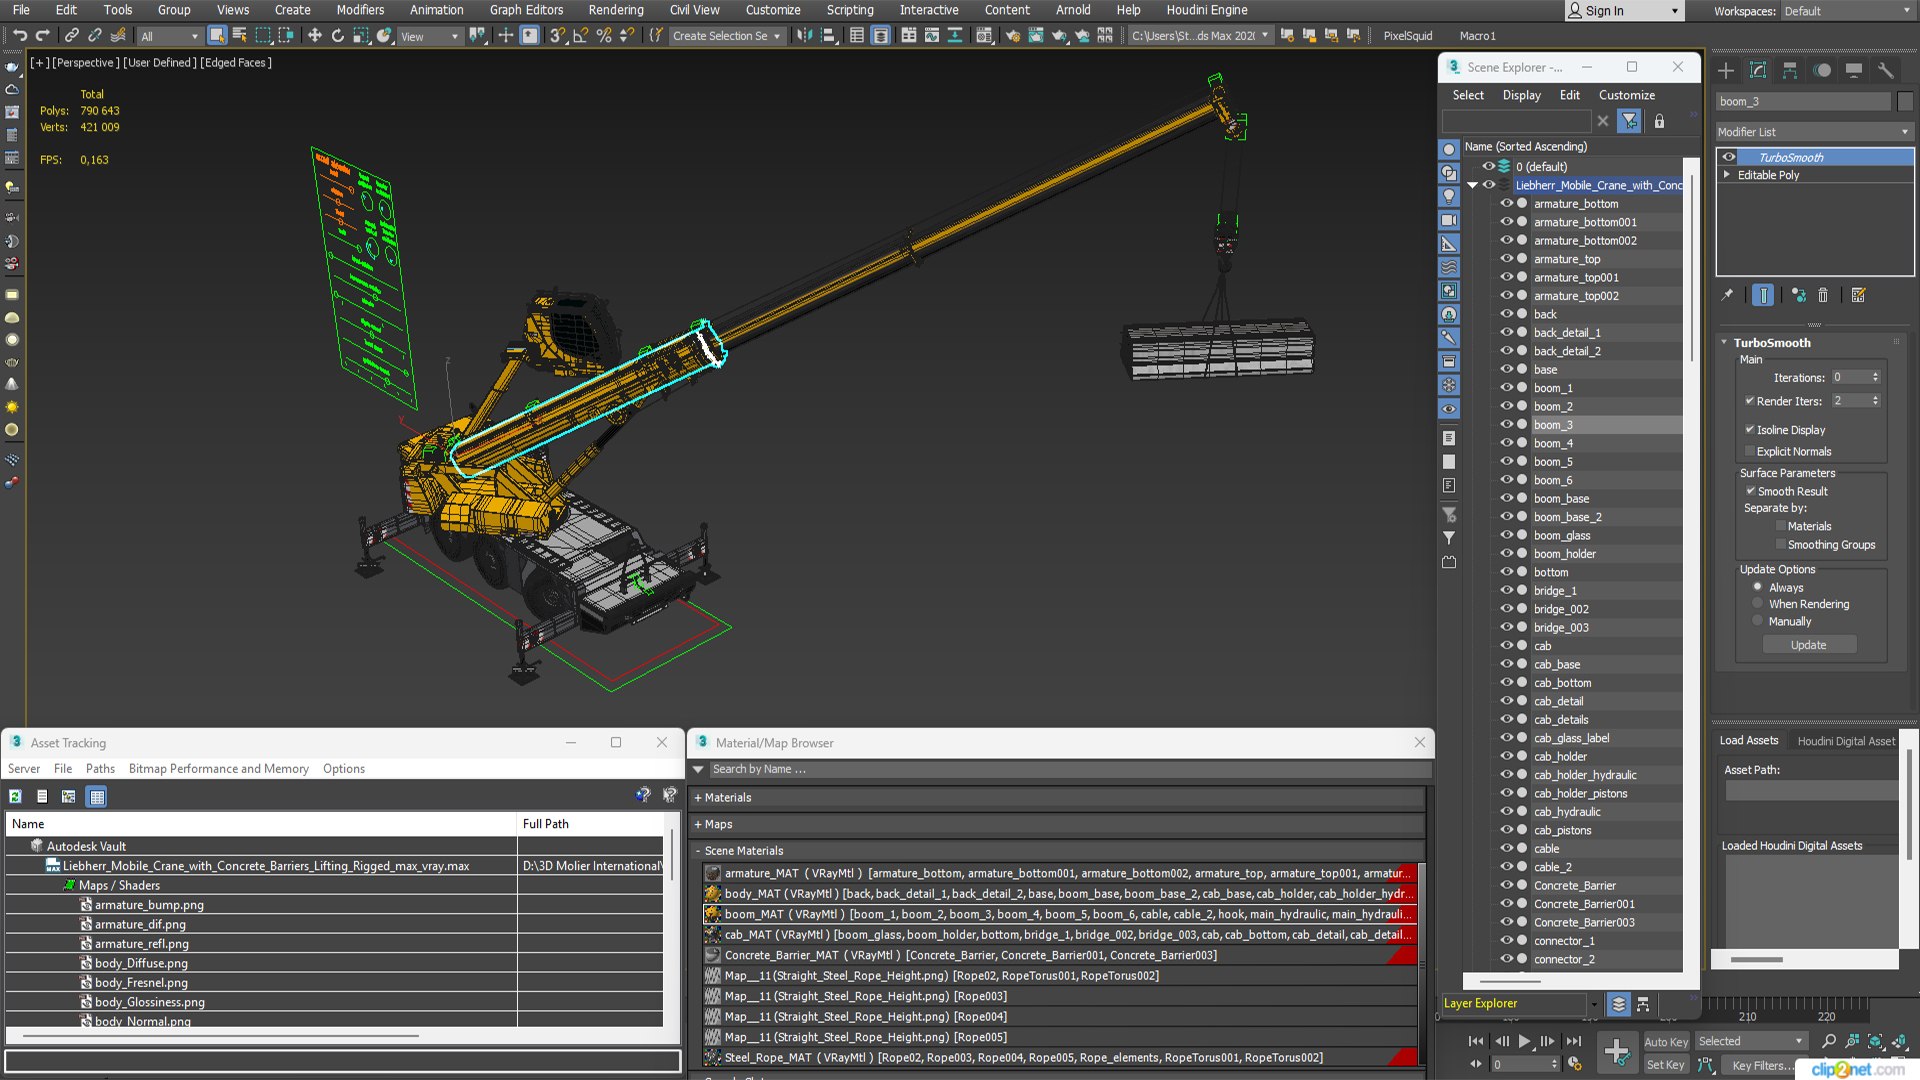Click the Sign In button

1624,11
